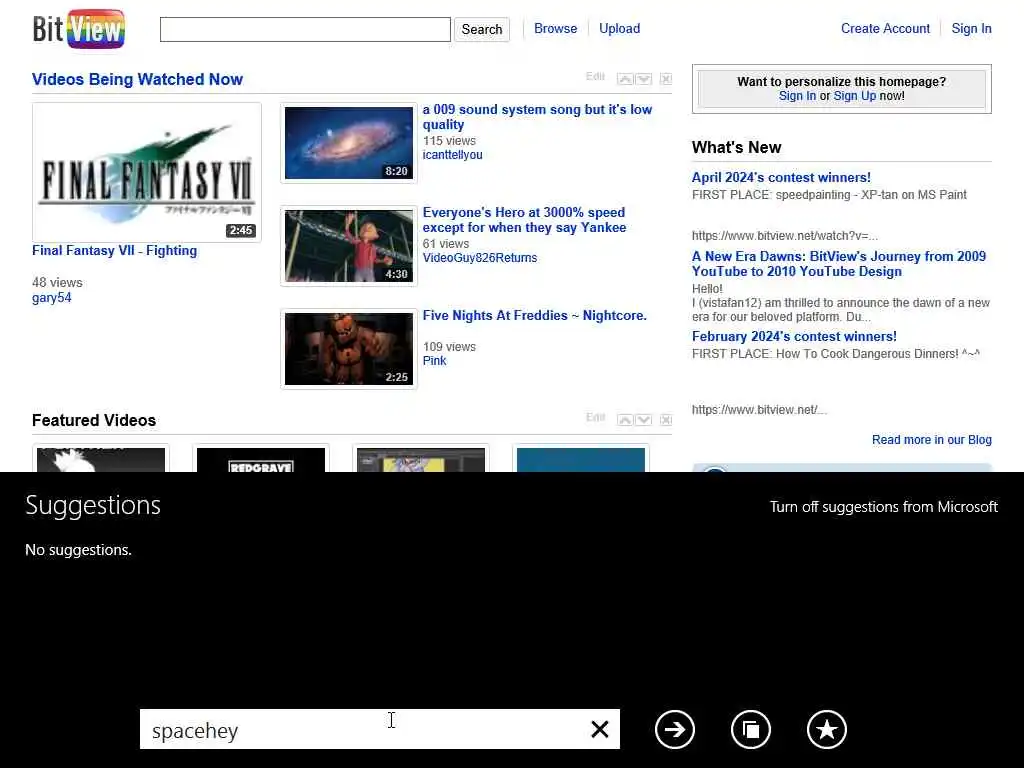
Task: Close the Featured Videos section
Action: tap(665, 420)
